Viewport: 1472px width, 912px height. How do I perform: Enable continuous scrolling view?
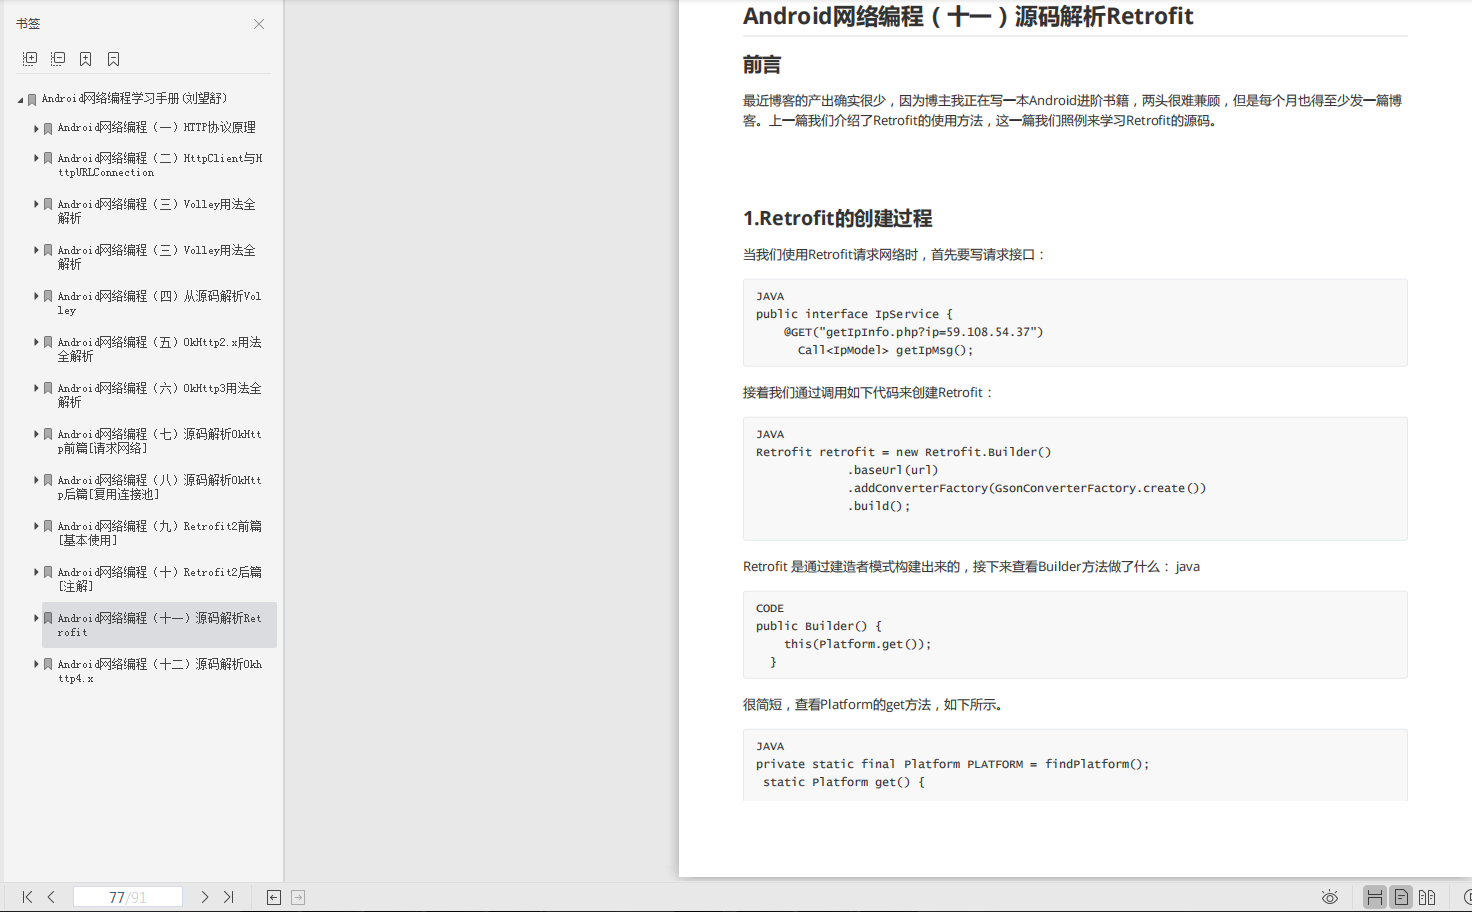point(1375,897)
